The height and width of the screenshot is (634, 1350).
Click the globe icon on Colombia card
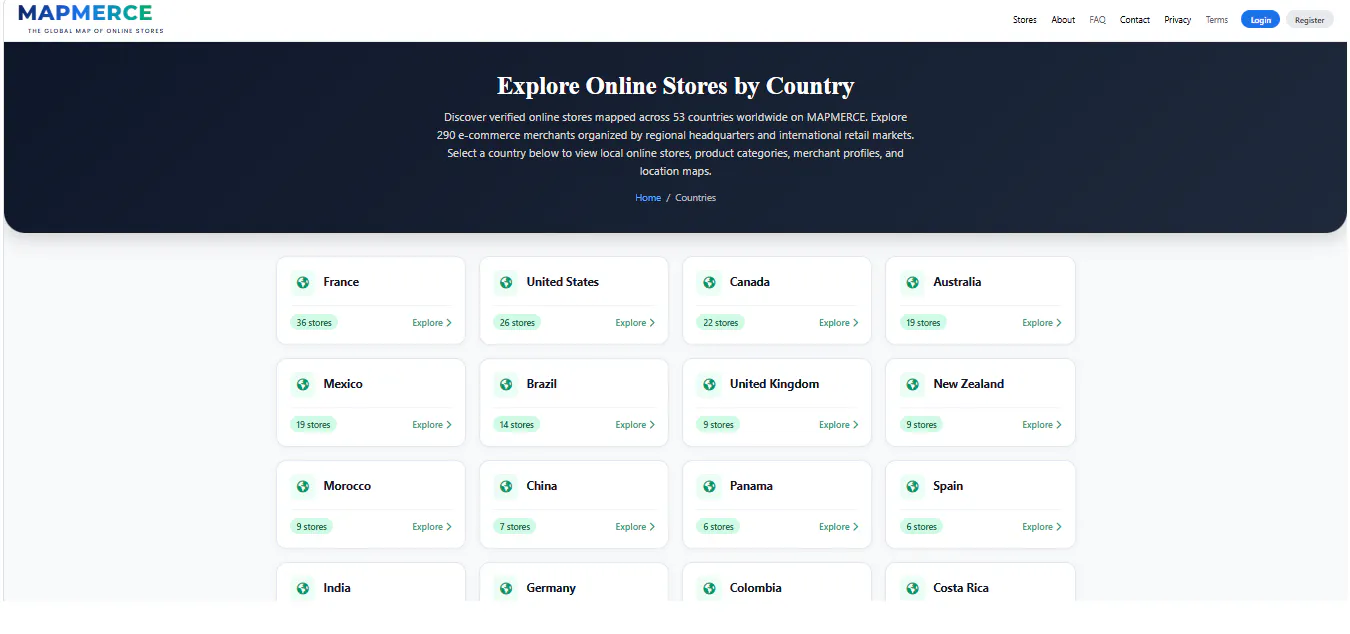pos(709,588)
